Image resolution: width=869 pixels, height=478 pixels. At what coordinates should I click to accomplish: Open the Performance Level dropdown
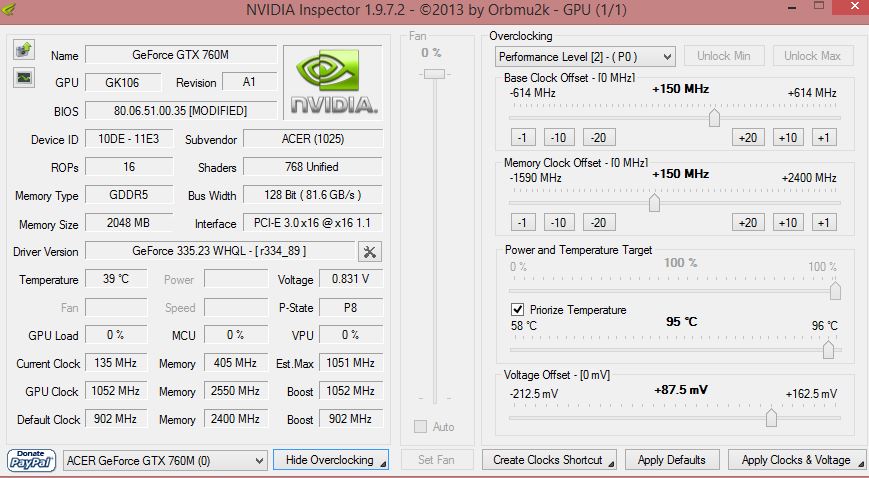coord(585,57)
